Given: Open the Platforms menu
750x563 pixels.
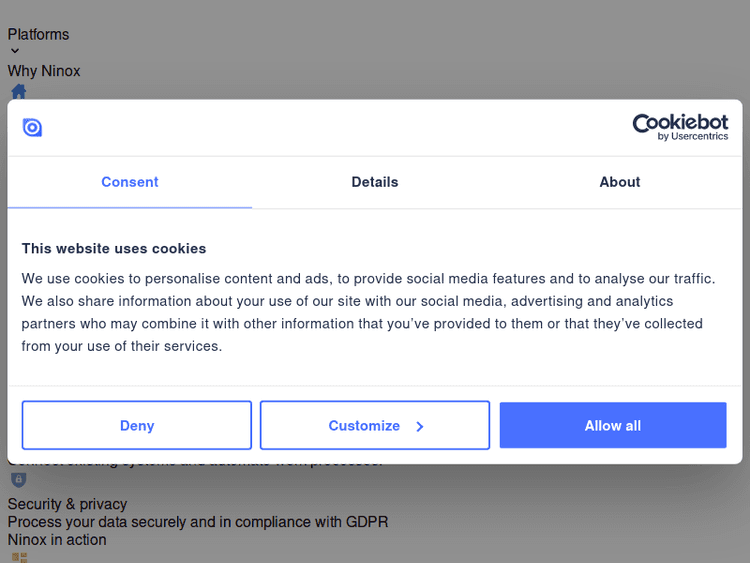Looking at the screenshot, I should [39, 34].
